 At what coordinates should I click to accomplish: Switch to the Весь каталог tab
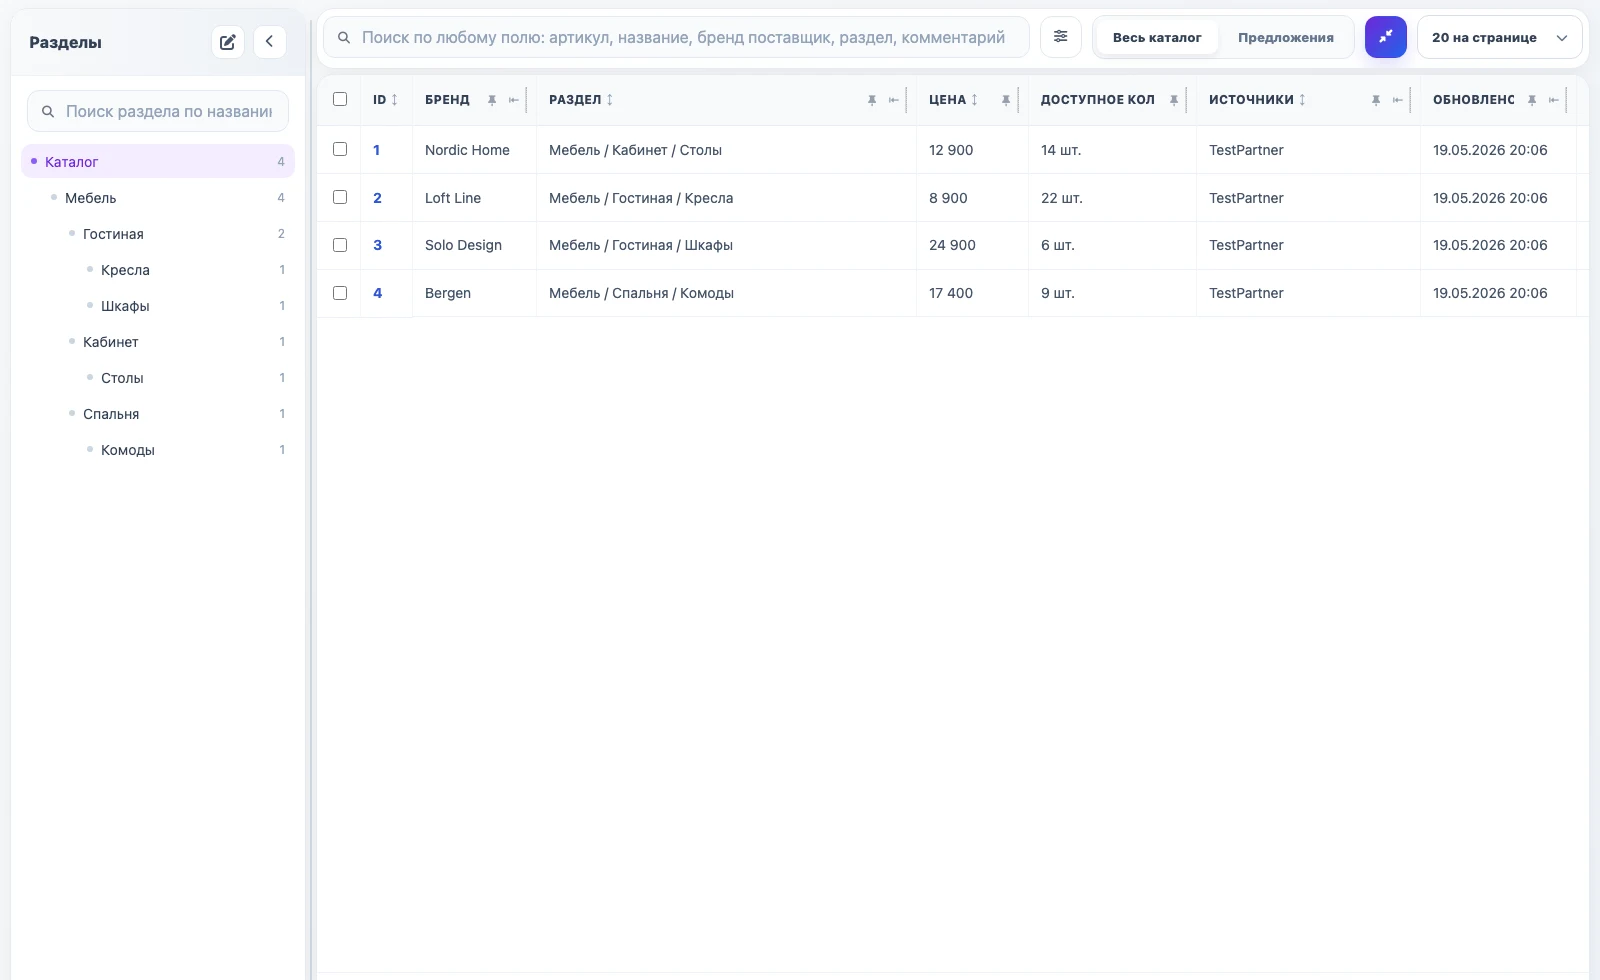click(1157, 37)
